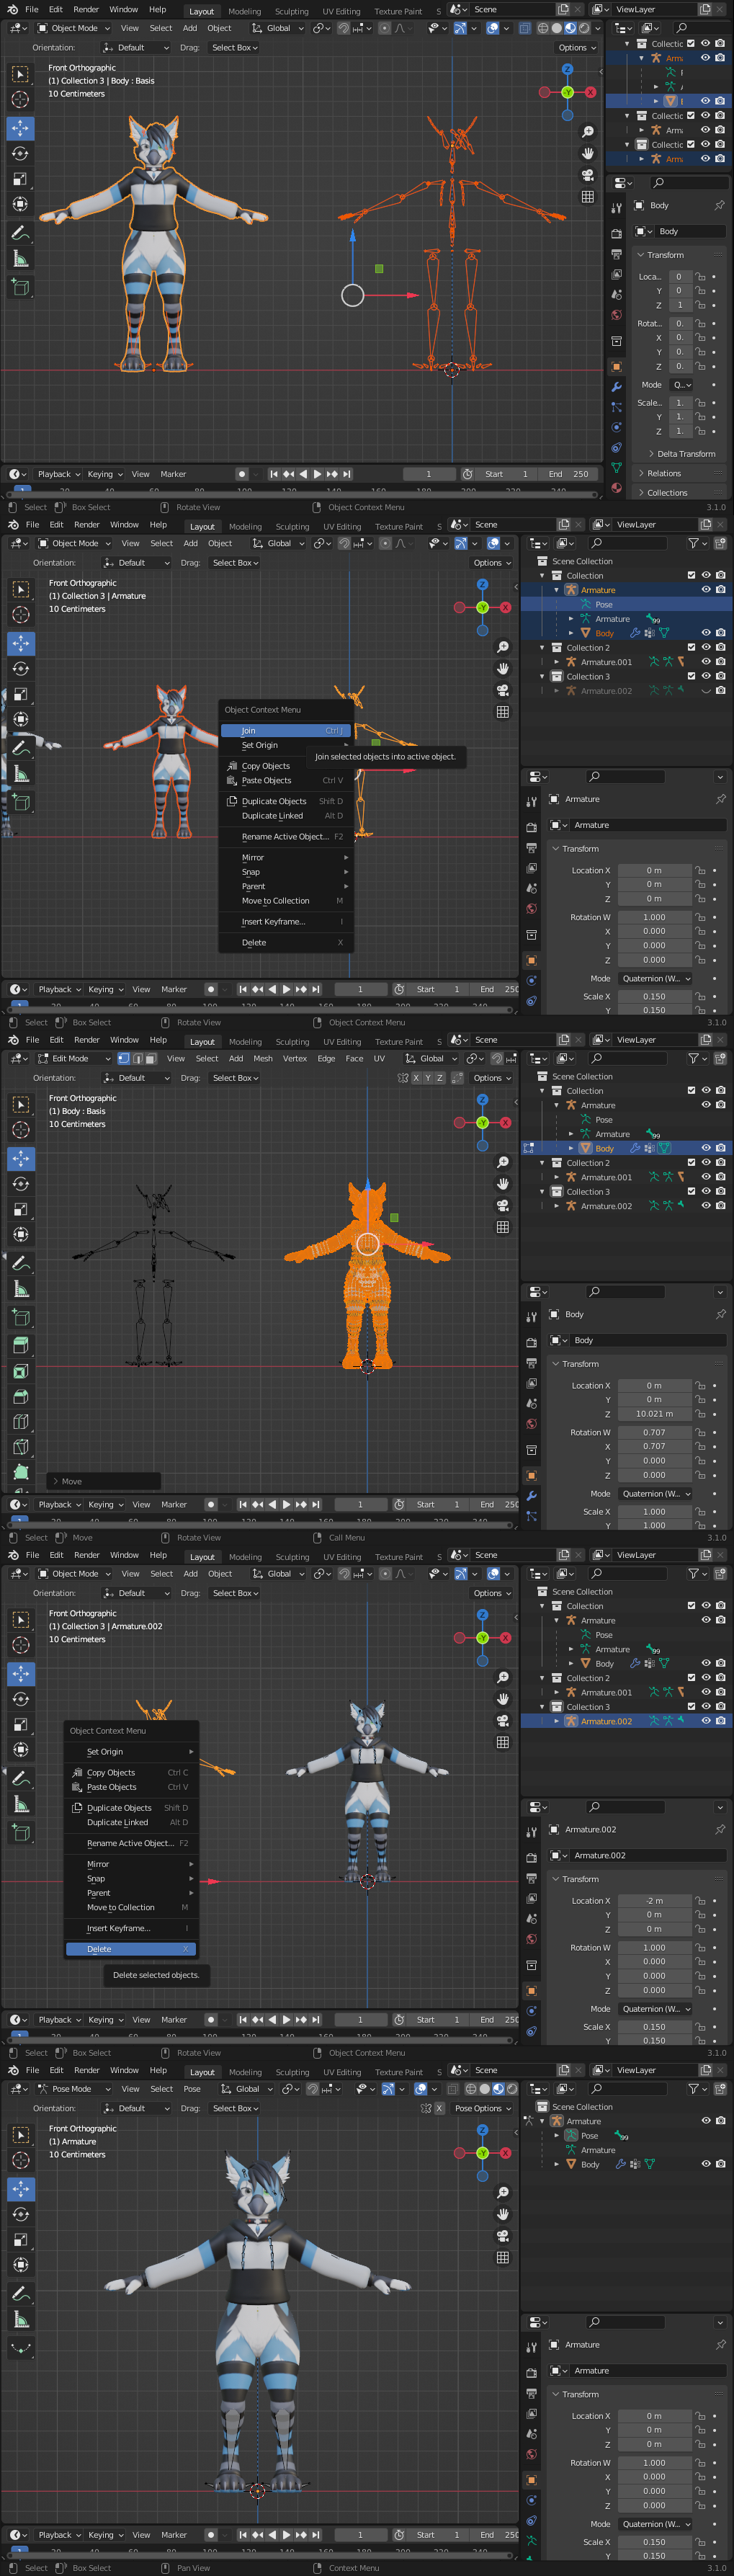Open Modifier properties tab in Body:Basis Object Mode window
This screenshot has height=2576, width=734.
coord(616,387)
